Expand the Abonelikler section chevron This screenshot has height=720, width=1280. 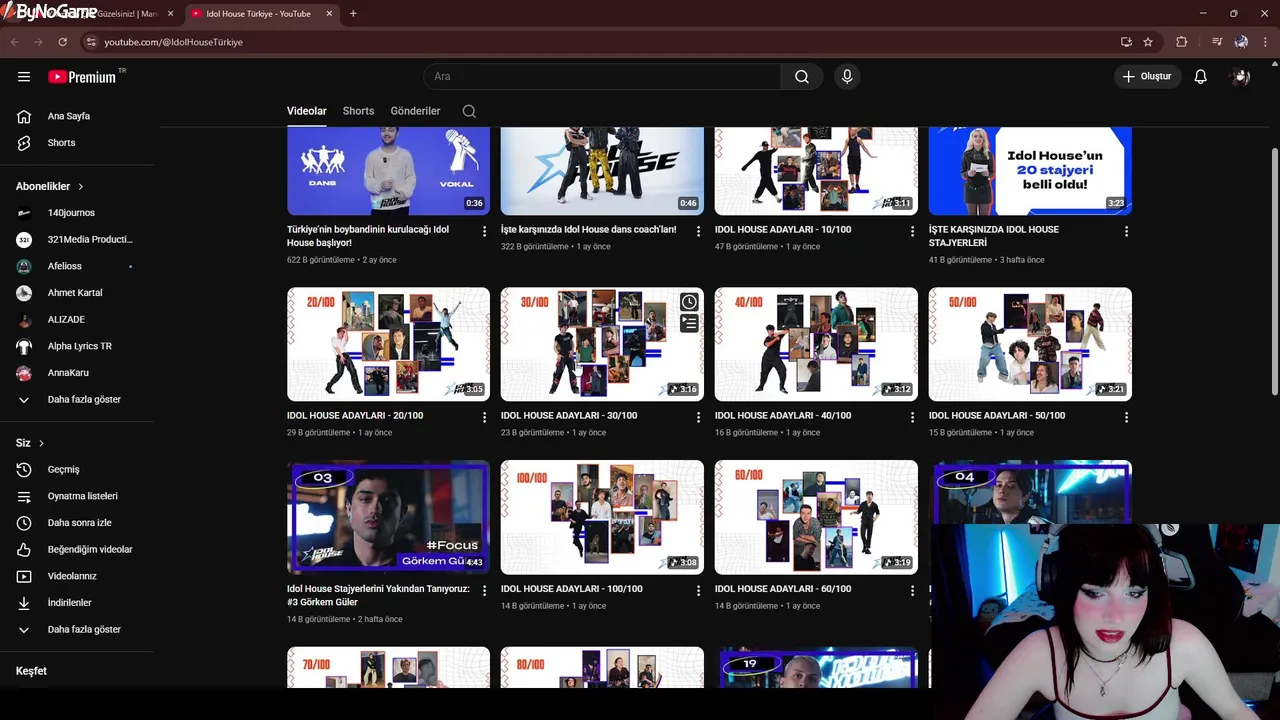[81, 186]
